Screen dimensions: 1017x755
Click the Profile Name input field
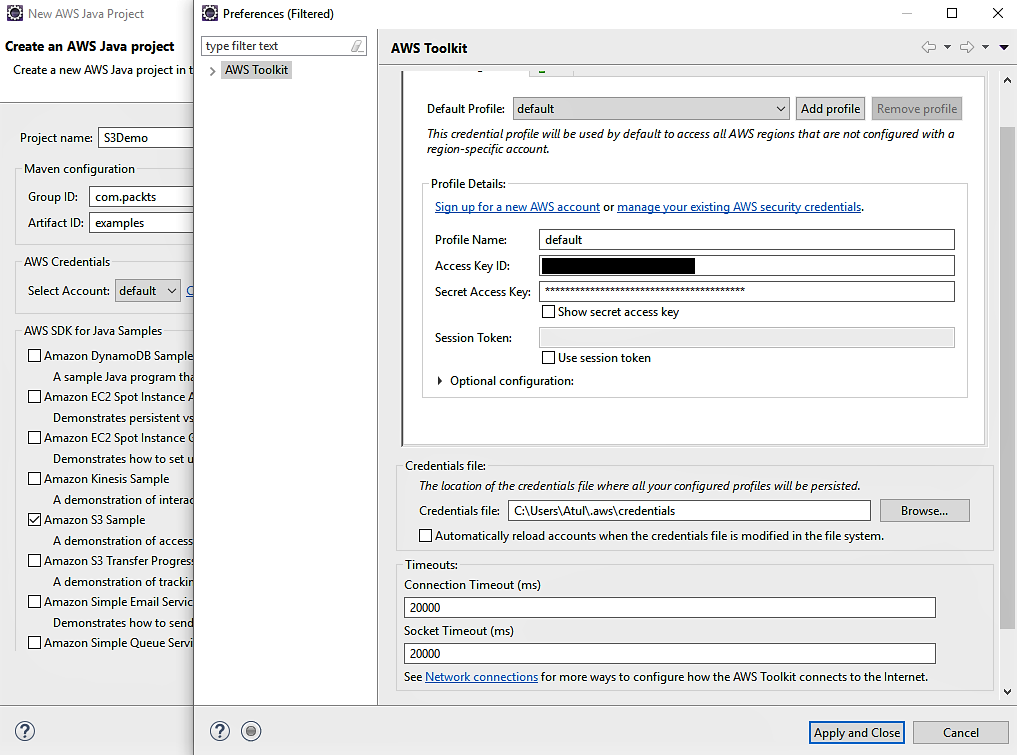[x=747, y=240]
